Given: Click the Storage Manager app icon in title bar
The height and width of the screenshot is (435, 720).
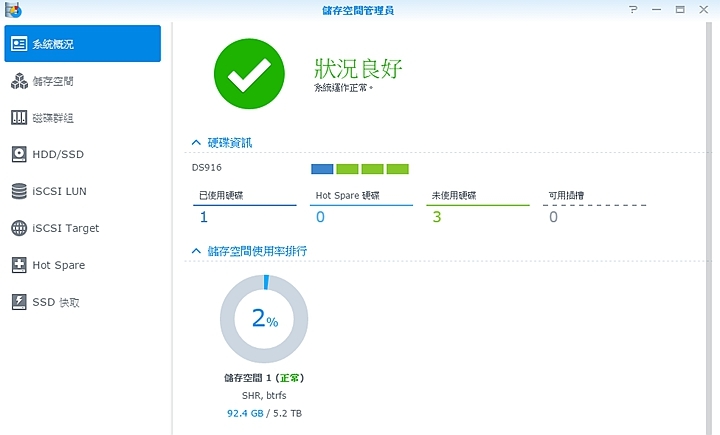Looking at the screenshot, I should (13, 10).
